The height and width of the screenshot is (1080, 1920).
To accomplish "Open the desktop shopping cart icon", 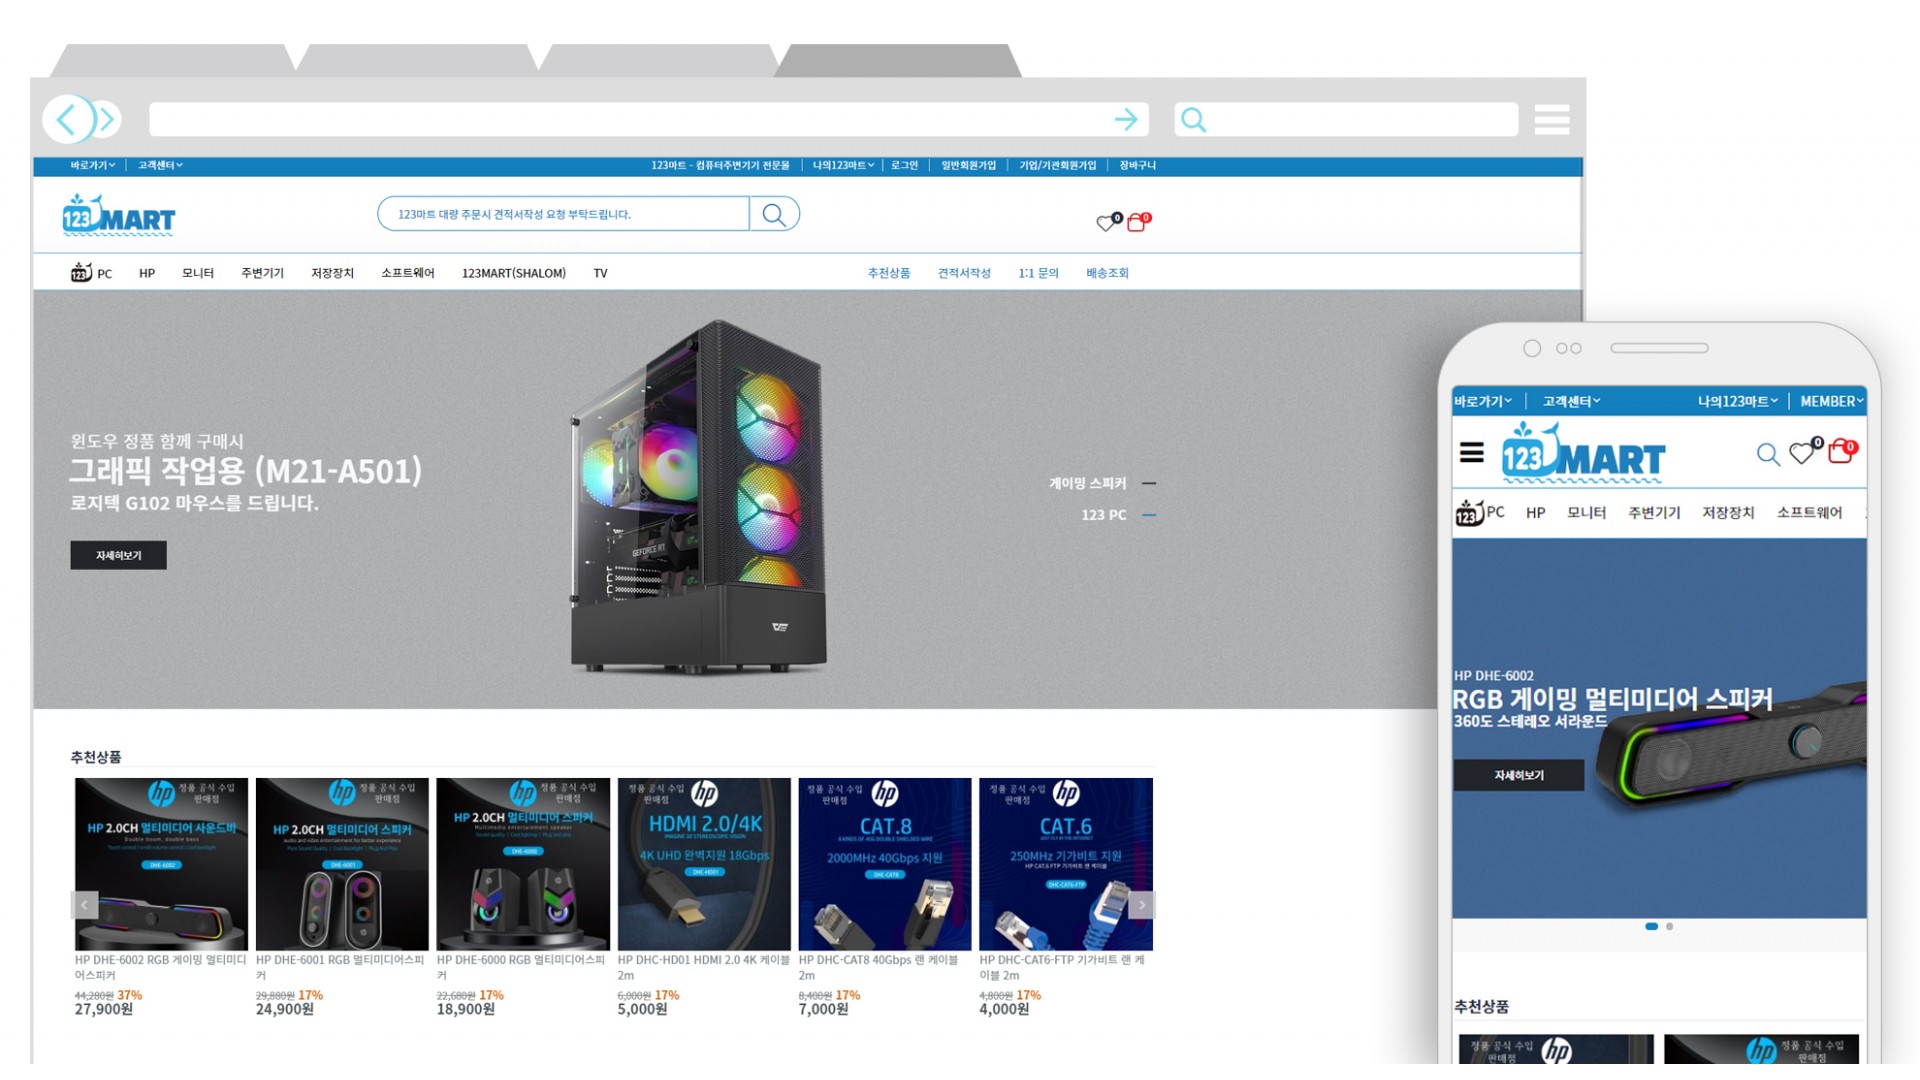I will click(x=1138, y=222).
